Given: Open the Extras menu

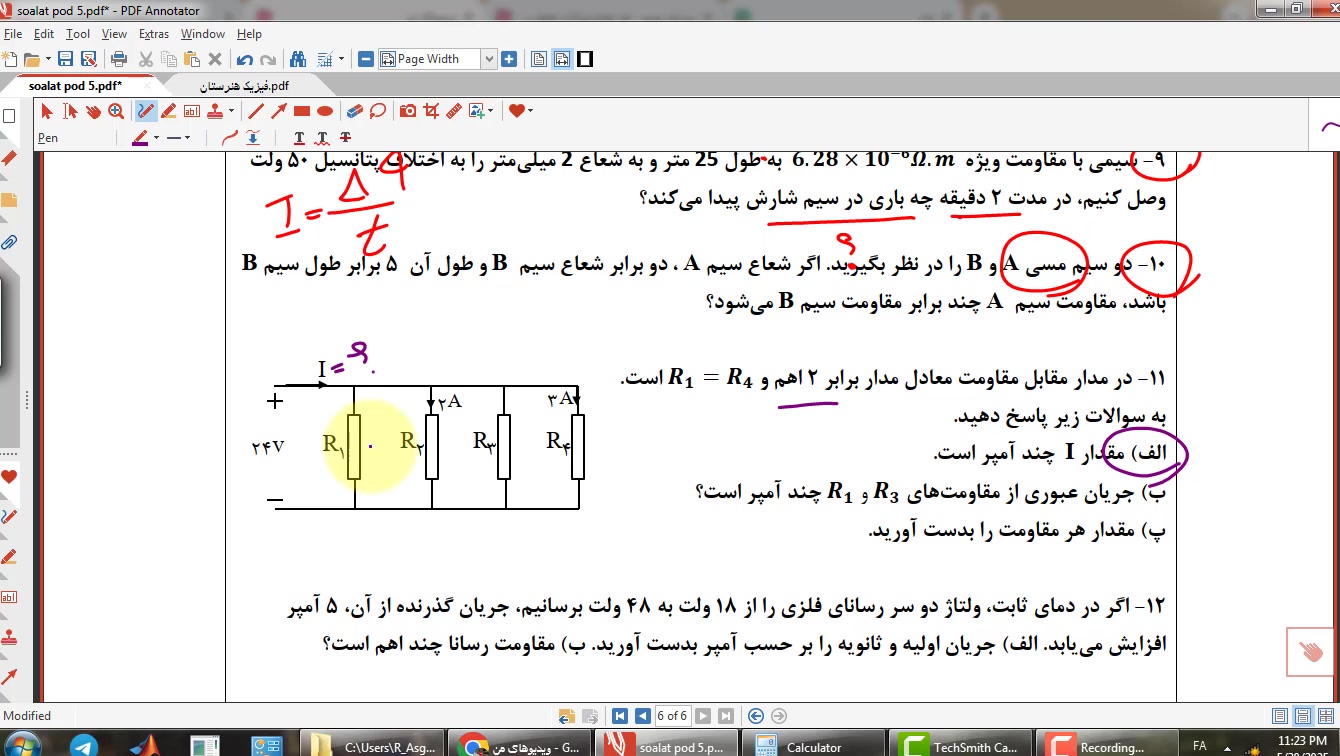Looking at the screenshot, I should point(154,34).
